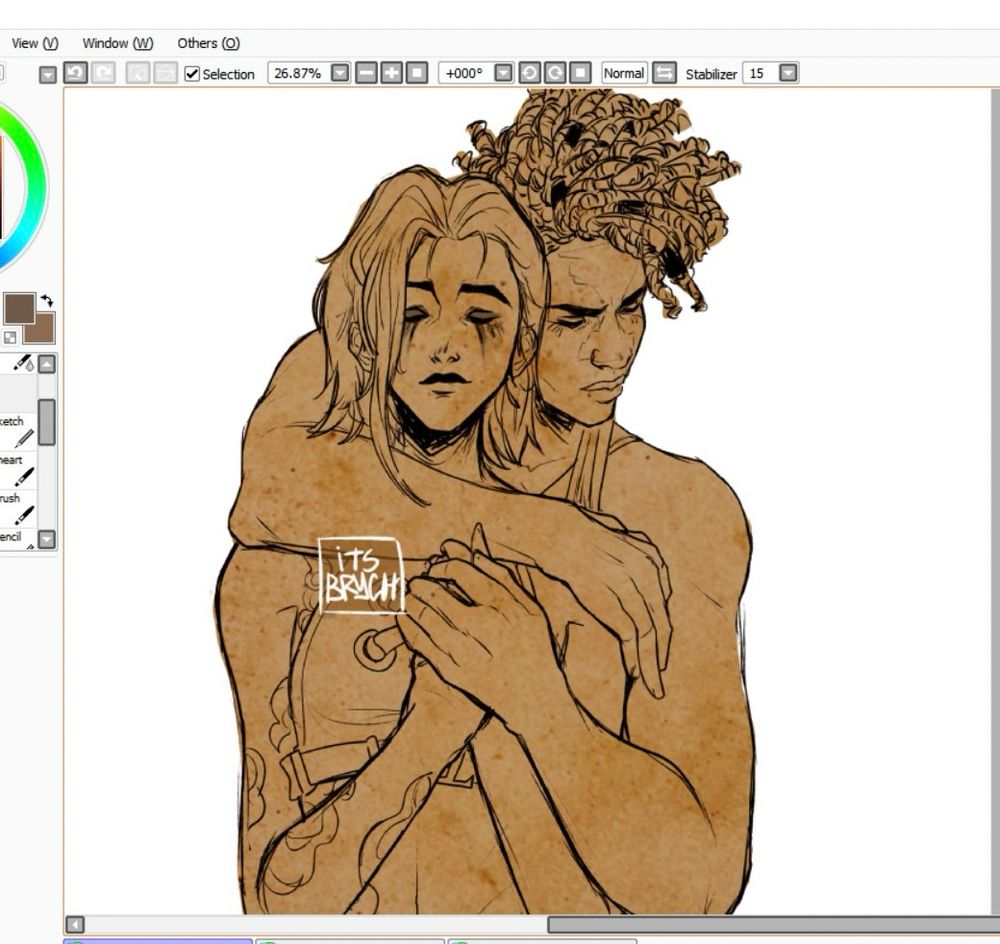This screenshot has height=944, width=1000.
Task: Swap foreground and background colors
Action: click(47, 300)
